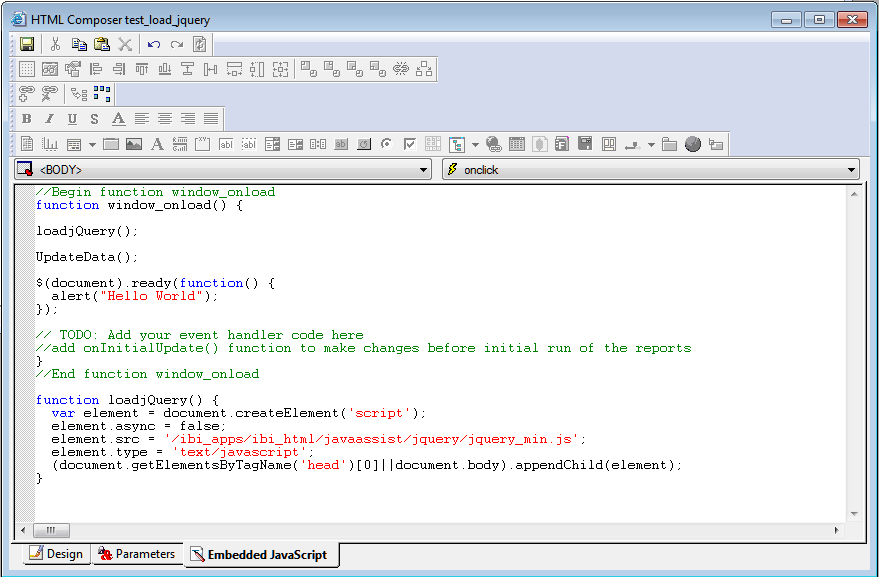Click the refresh page icon beside Redo
879x577 pixels.
pyautogui.click(x=200, y=44)
